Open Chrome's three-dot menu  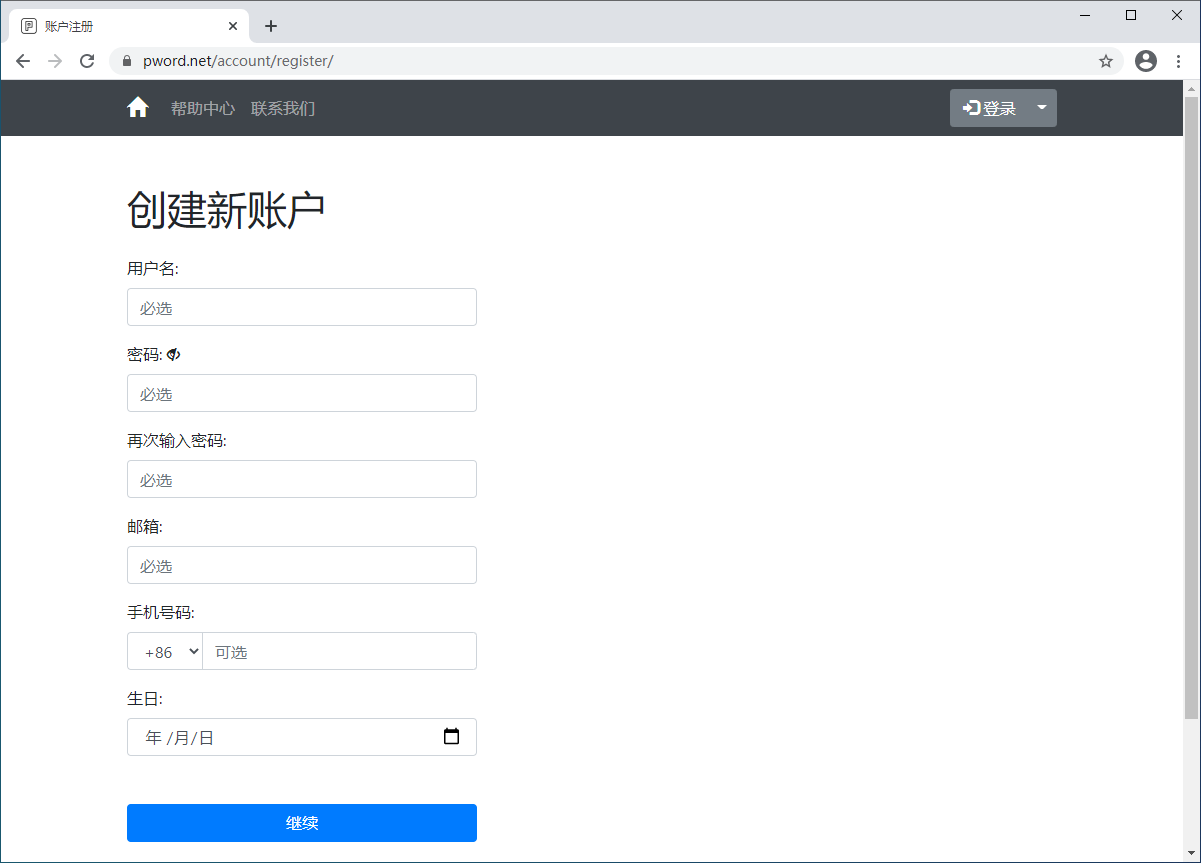coord(1180,61)
